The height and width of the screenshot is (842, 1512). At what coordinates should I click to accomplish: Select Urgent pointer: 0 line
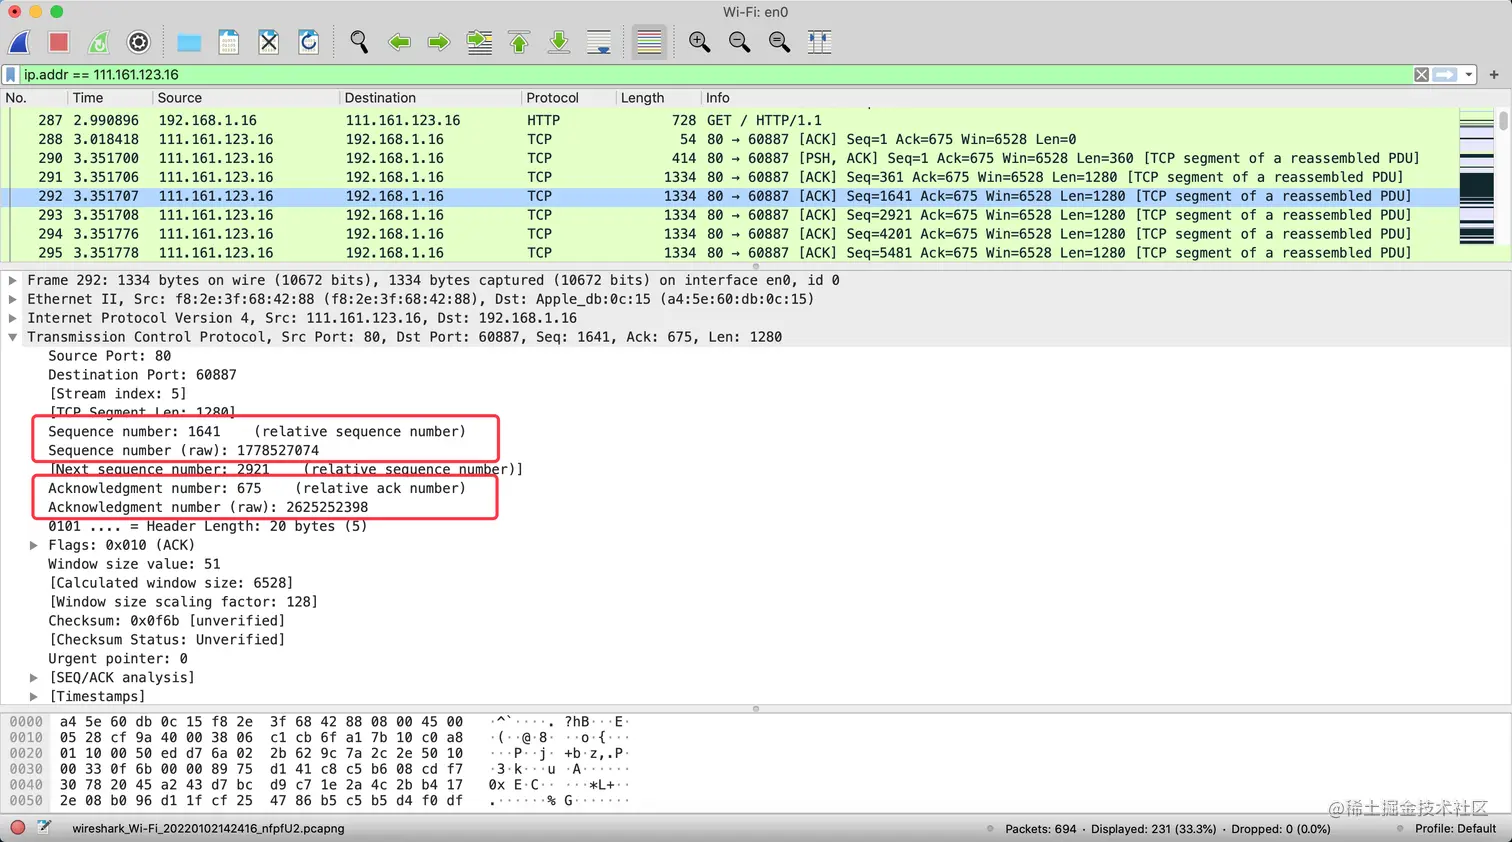[118, 659]
